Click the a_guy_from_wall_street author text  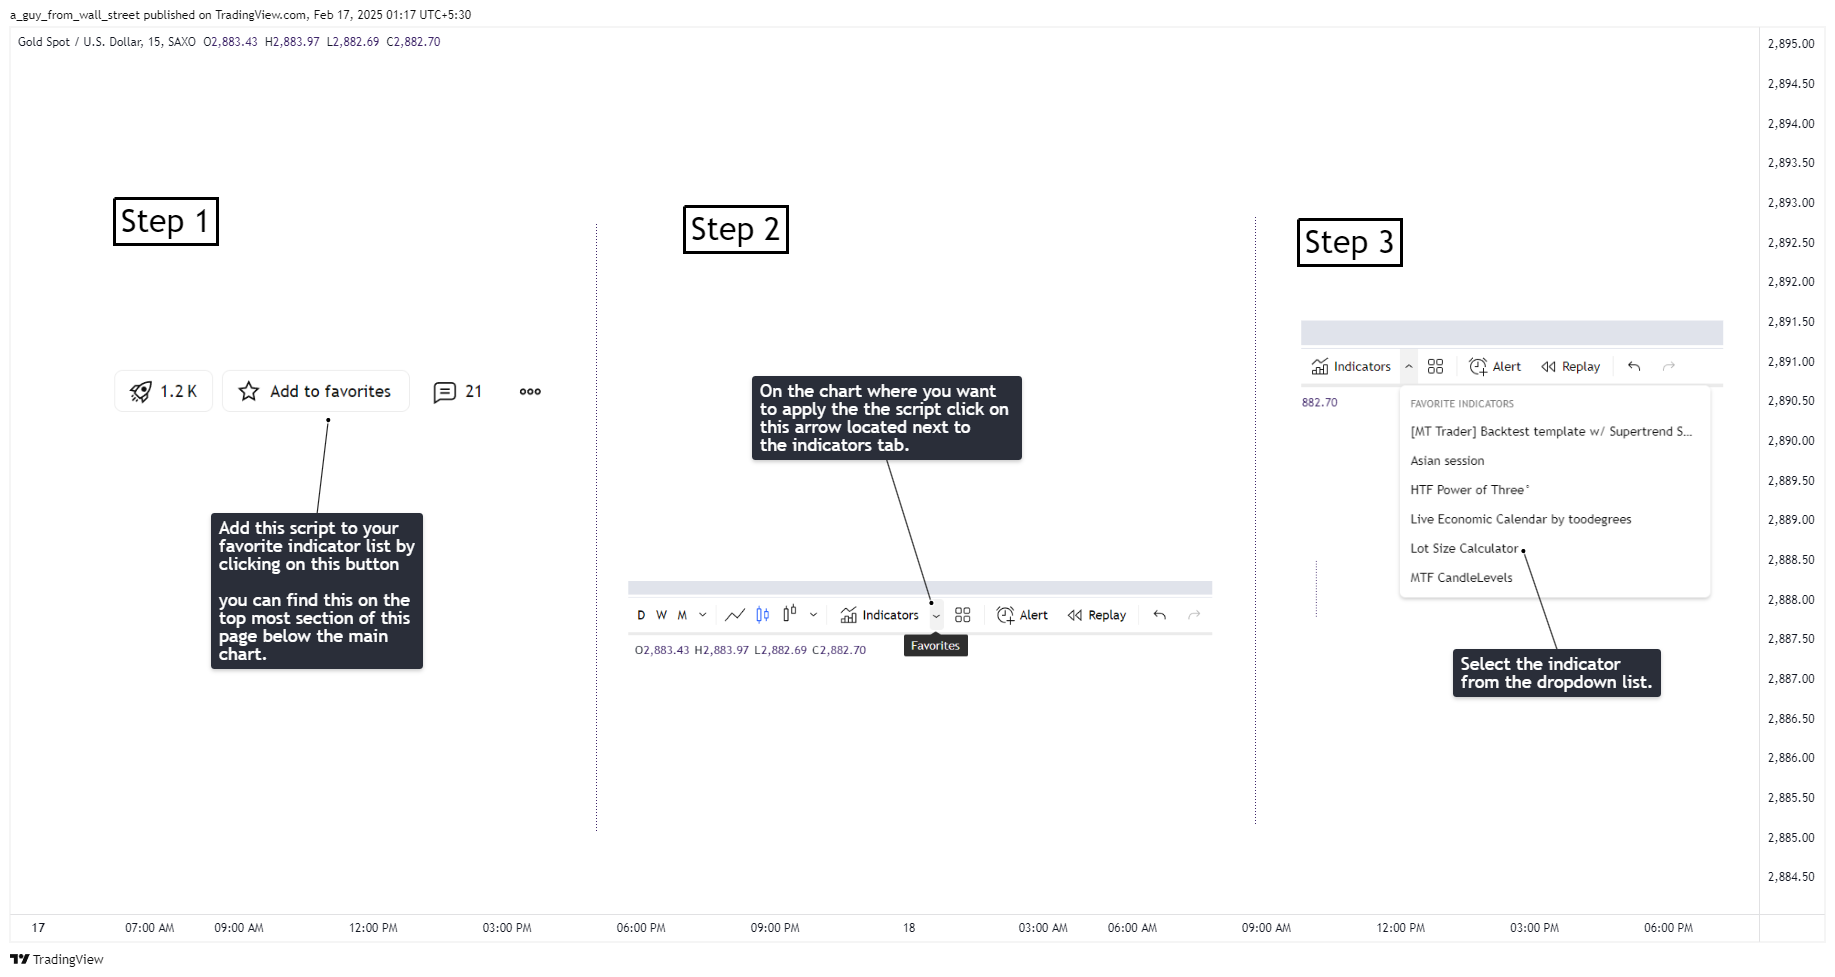pos(75,15)
